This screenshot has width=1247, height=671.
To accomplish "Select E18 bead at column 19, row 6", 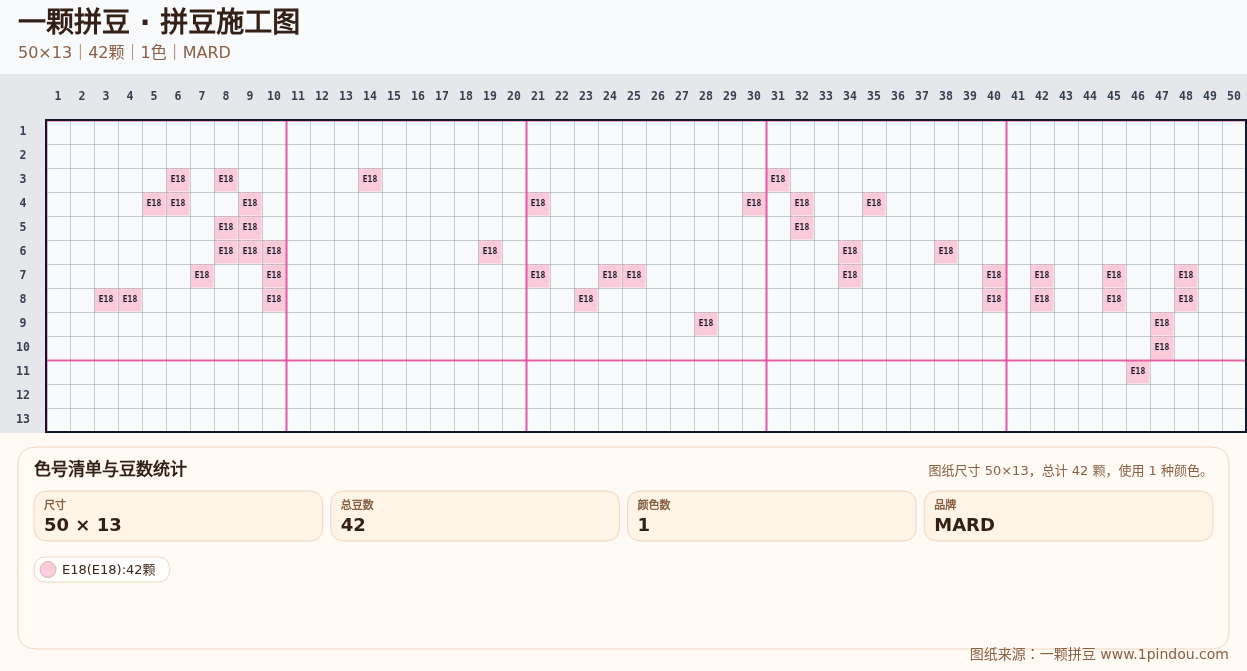I will (x=490, y=252).
